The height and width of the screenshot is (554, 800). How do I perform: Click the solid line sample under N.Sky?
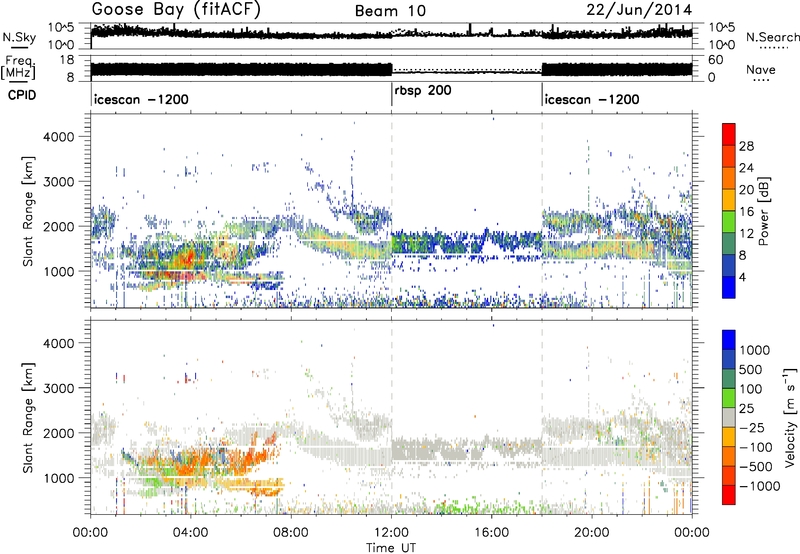click(19, 47)
